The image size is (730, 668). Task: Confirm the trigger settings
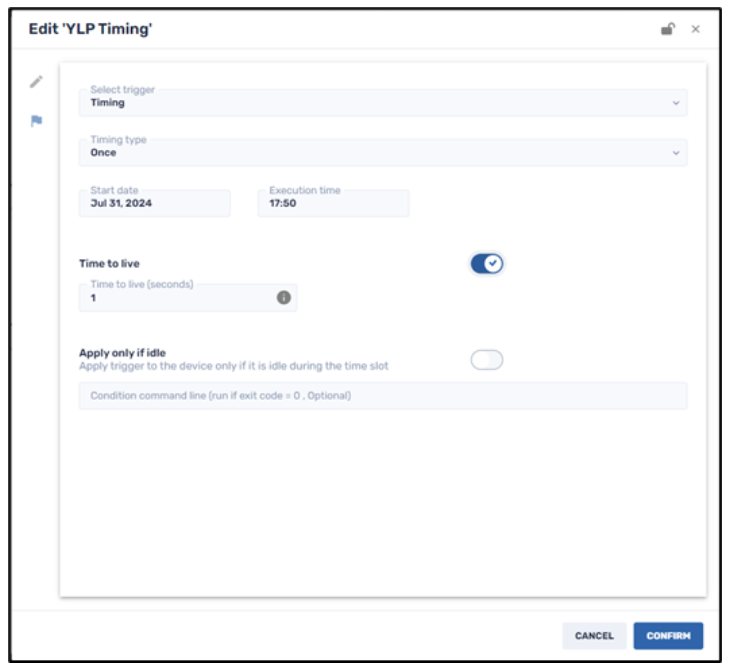click(667, 636)
